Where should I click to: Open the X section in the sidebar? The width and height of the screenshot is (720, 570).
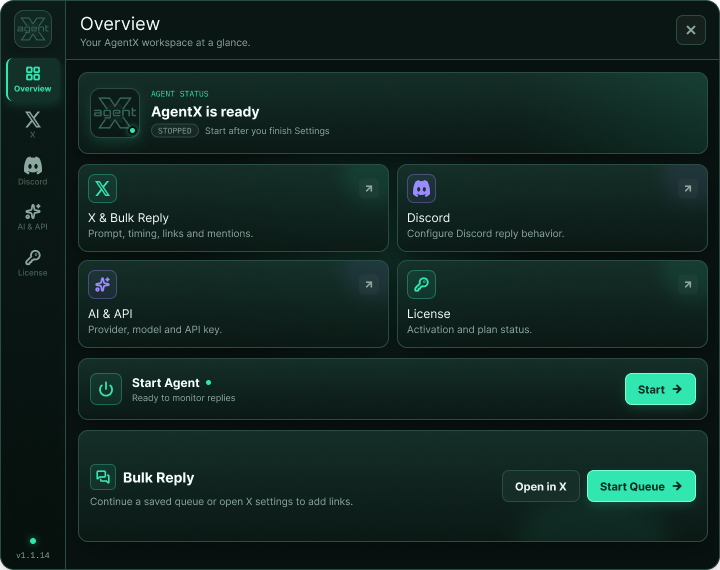33,124
